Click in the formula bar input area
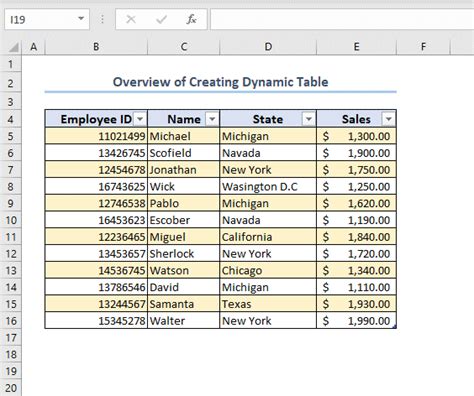 [342, 19]
